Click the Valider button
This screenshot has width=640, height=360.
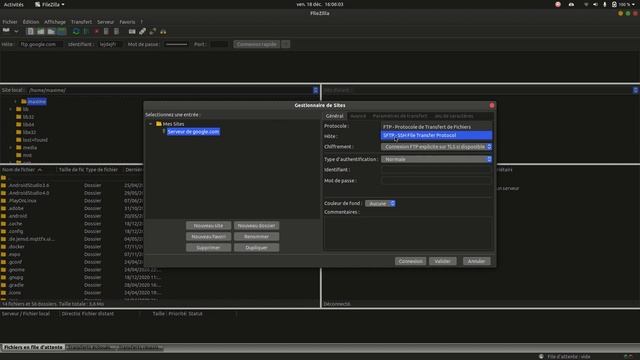click(x=442, y=261)
